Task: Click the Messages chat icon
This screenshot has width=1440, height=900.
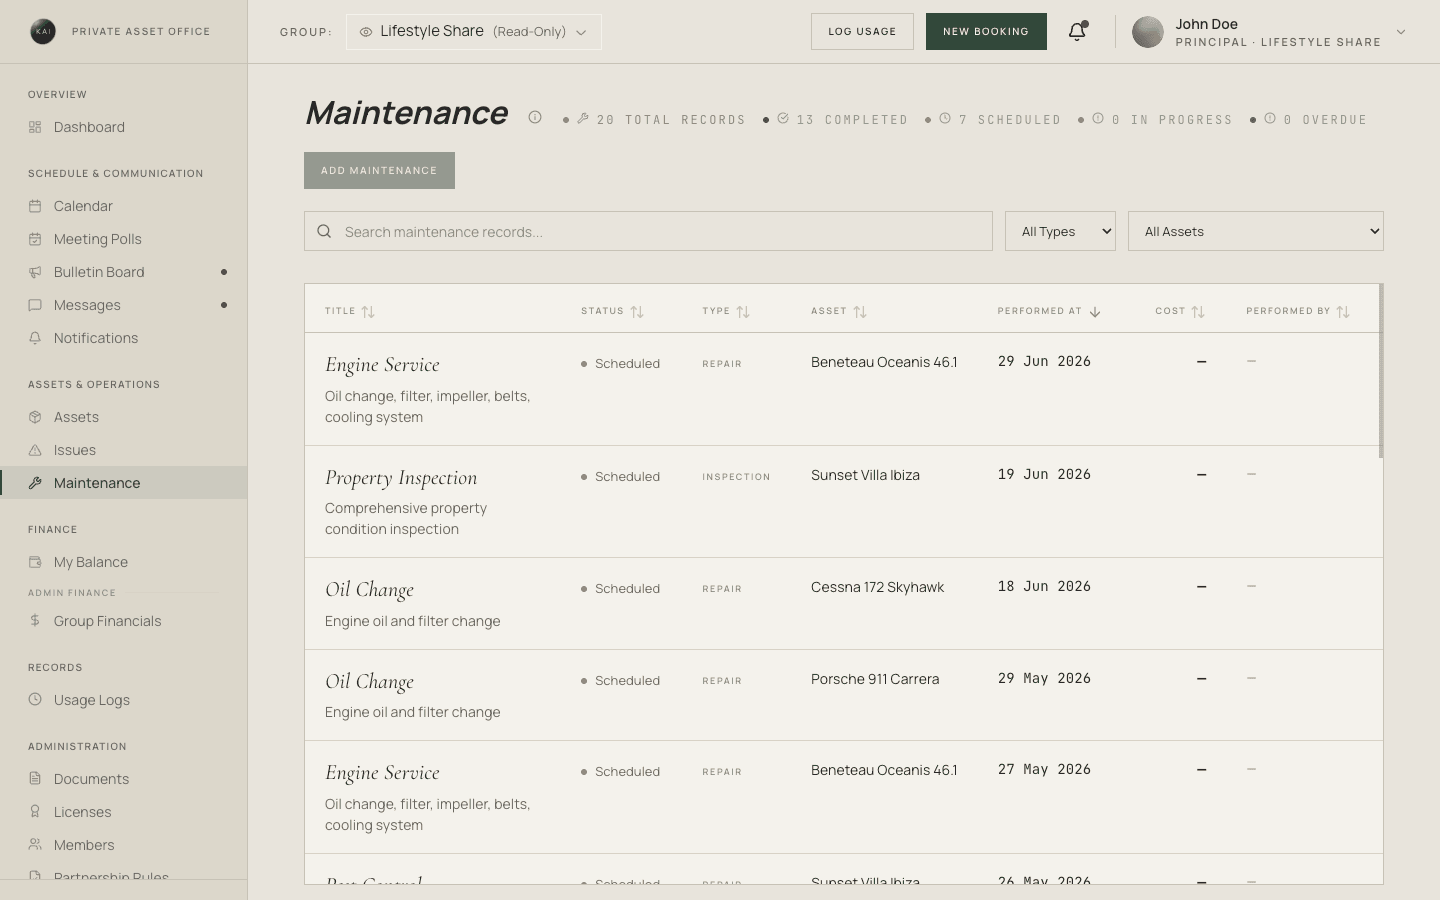Action: tap(35, 305)
